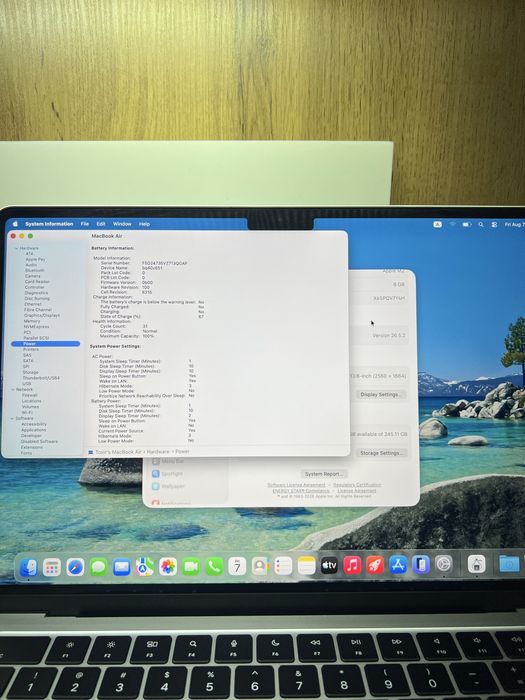Open Maps icon in Dock
This screenshot has width=525, height=700.
click(x=145, y=567)
